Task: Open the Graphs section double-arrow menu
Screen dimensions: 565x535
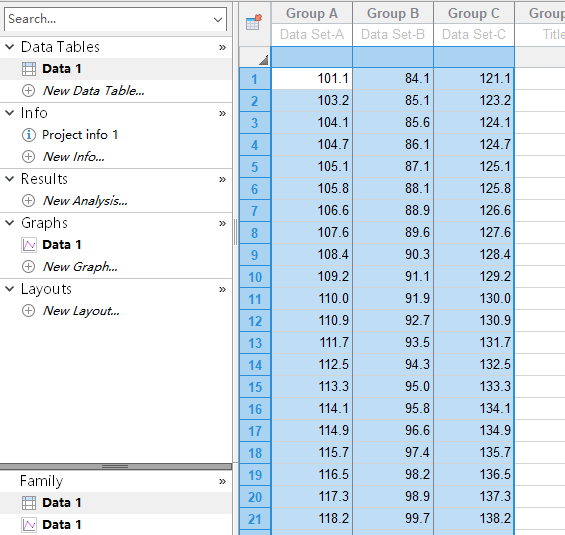Action: [222, 223]
